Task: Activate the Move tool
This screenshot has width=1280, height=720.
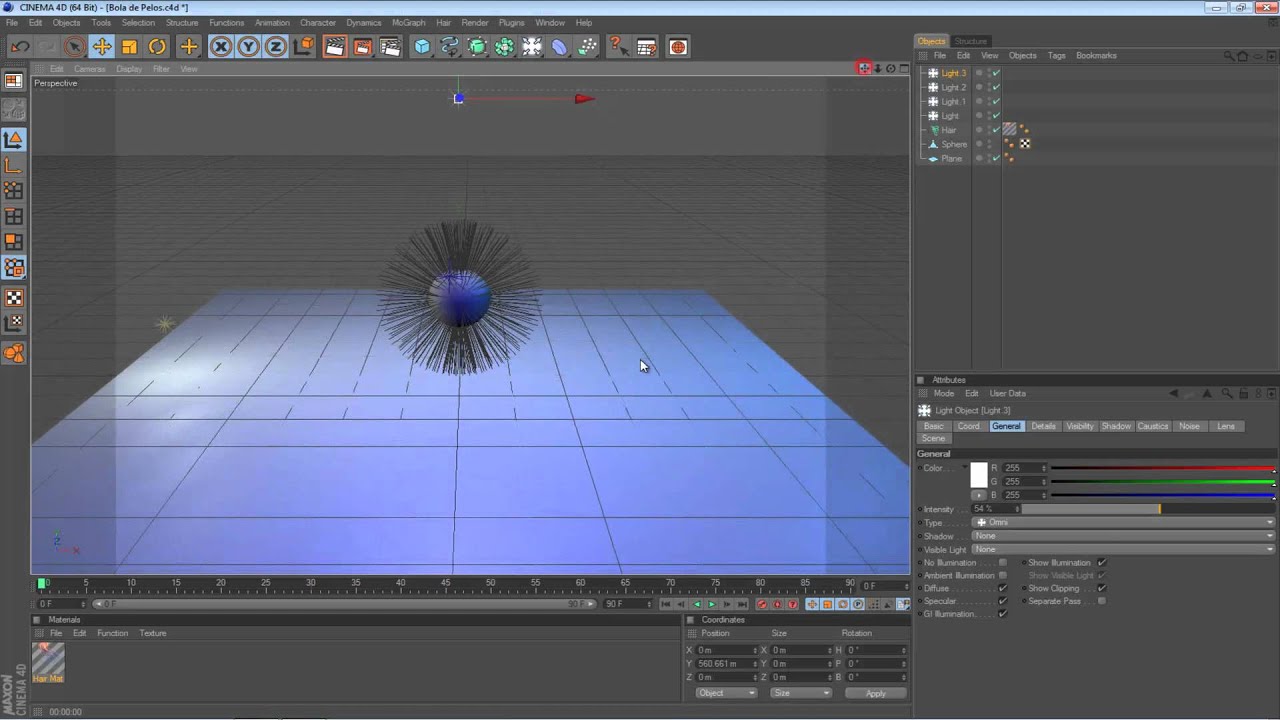Action: [x=102, y=47]
